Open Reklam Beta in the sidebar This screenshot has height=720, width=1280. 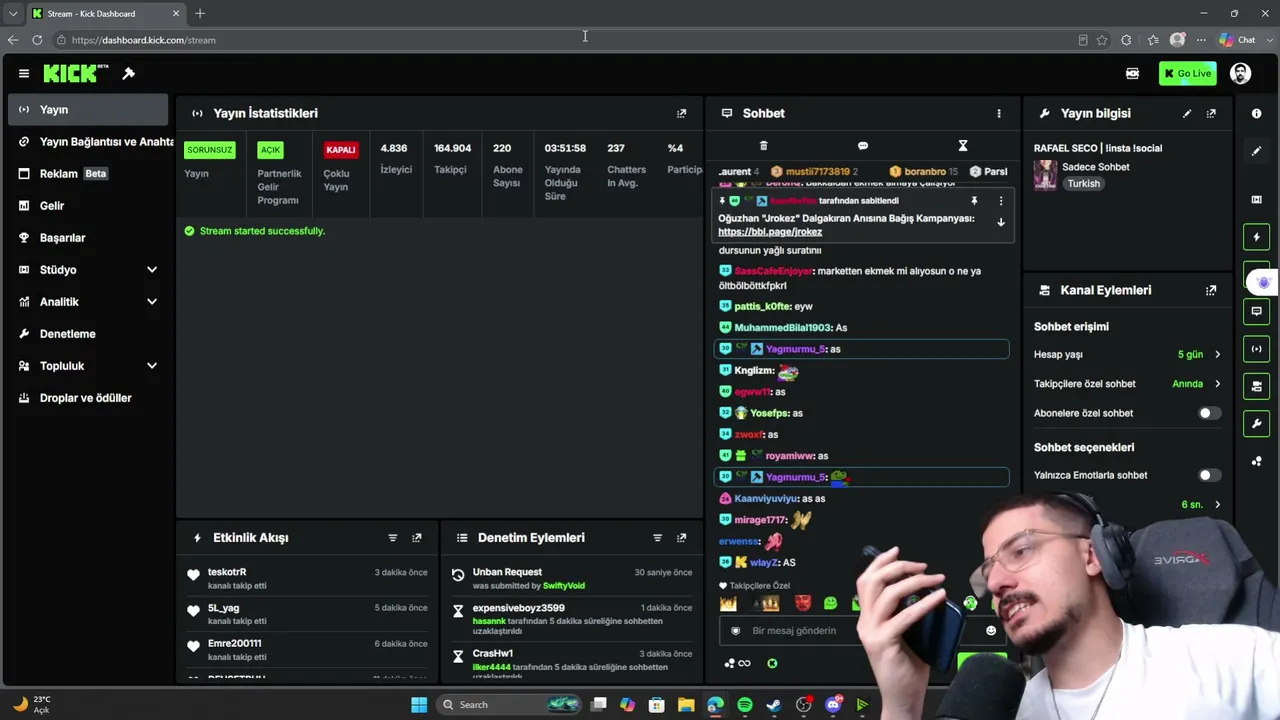(x=89, y=174)
